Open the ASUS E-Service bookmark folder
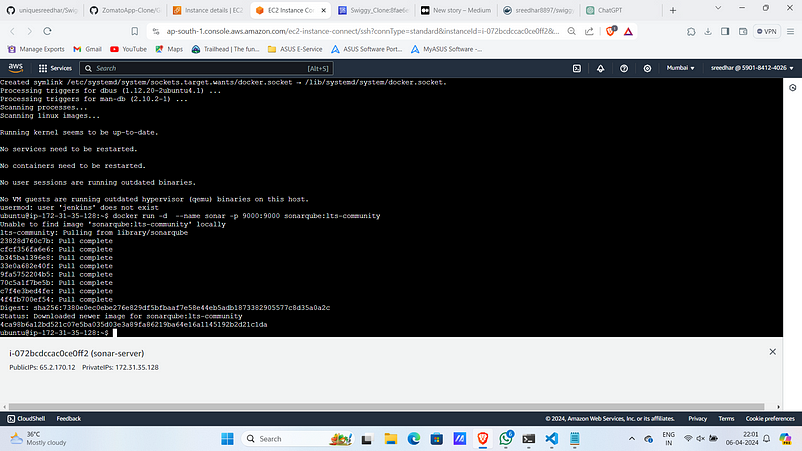Viewport: 802px width, 451px height. [295, 49]
